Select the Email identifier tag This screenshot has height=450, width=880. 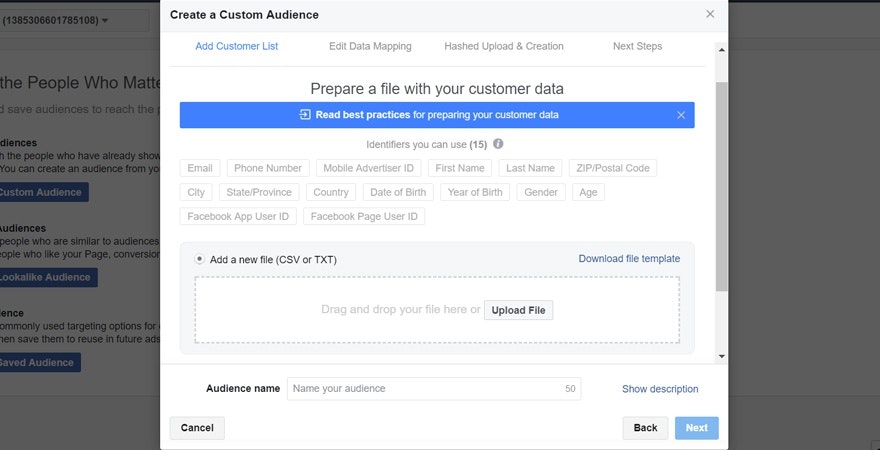(x=200, y=168)
